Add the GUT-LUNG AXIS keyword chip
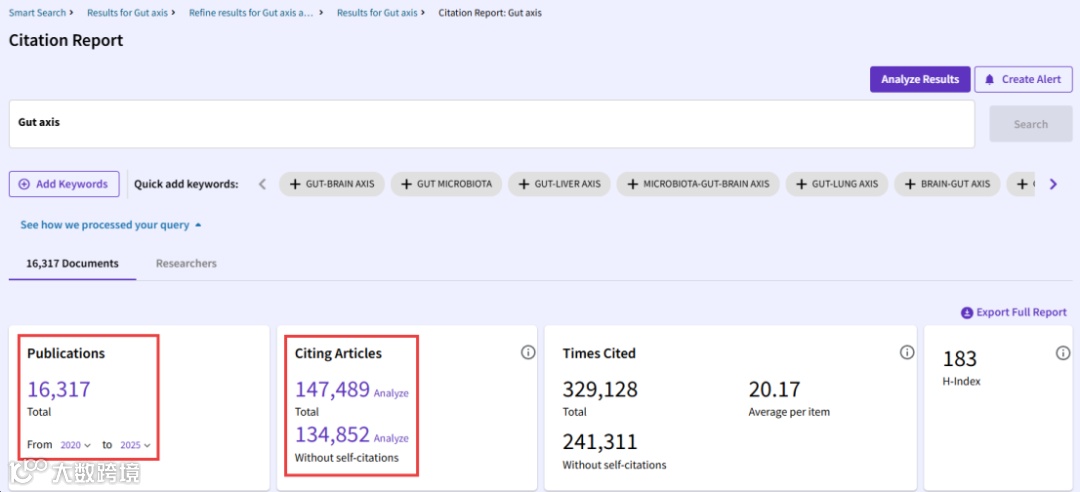Screen dimensions: 1080x492 tap(837, 184)
